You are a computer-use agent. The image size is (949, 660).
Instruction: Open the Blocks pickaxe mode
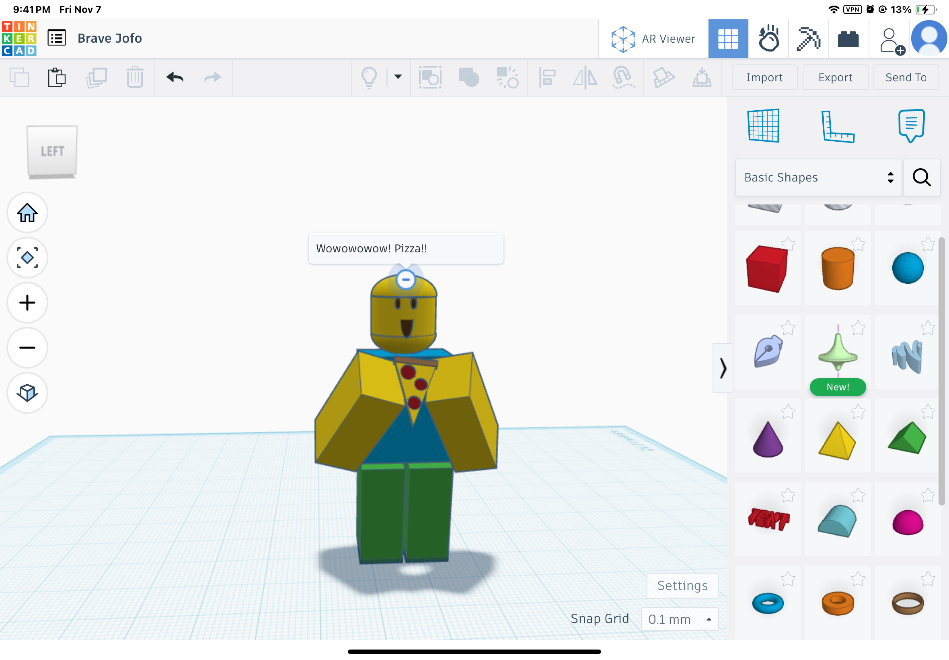(x=808, y=39)
